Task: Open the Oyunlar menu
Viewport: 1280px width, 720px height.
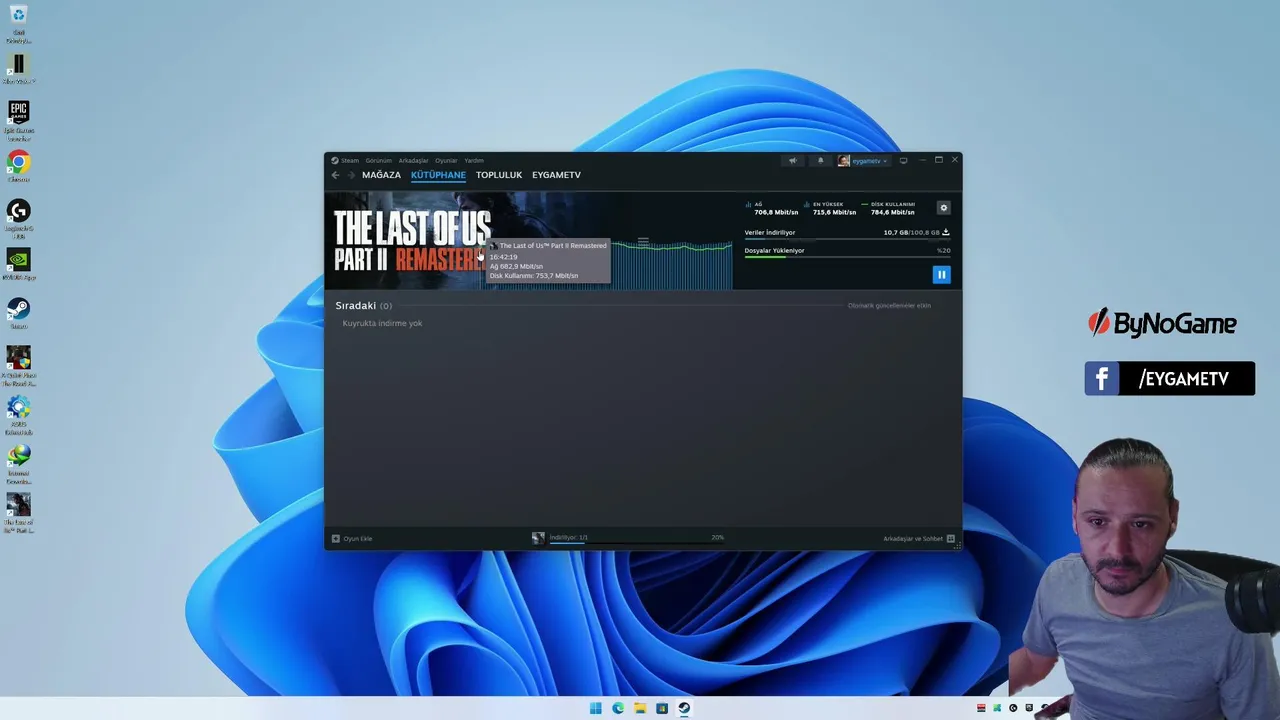Action: pos(446,160)
